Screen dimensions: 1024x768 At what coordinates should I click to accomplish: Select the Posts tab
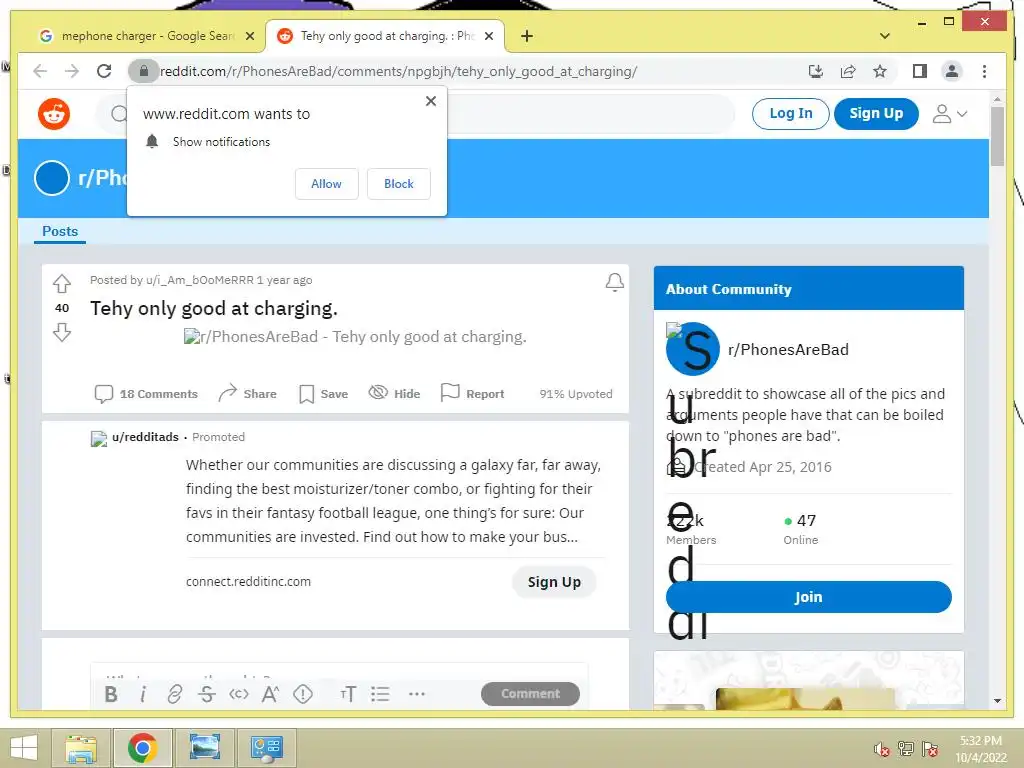click(x=59, y=231)
